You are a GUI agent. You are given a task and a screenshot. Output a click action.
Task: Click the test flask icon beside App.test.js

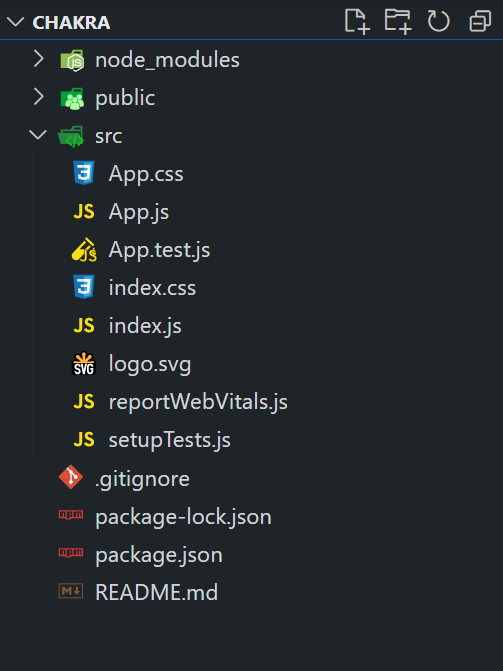pos(84,249)
